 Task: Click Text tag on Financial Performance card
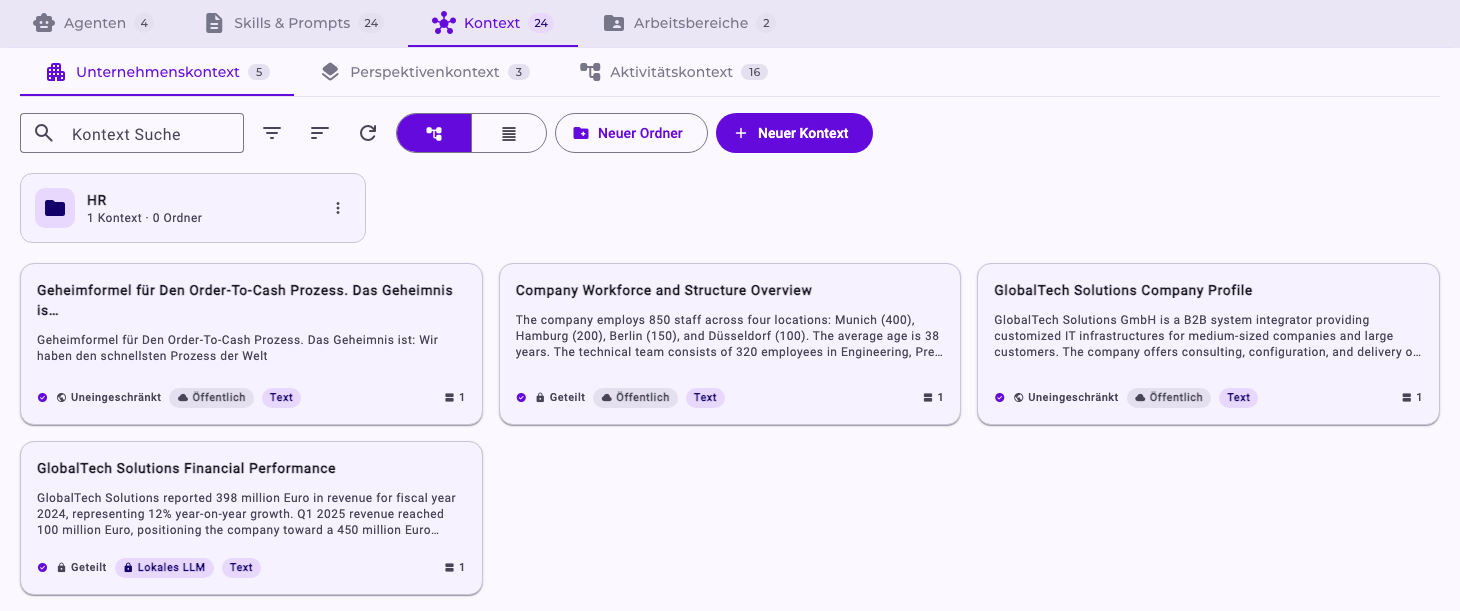[x=241, y=567]
